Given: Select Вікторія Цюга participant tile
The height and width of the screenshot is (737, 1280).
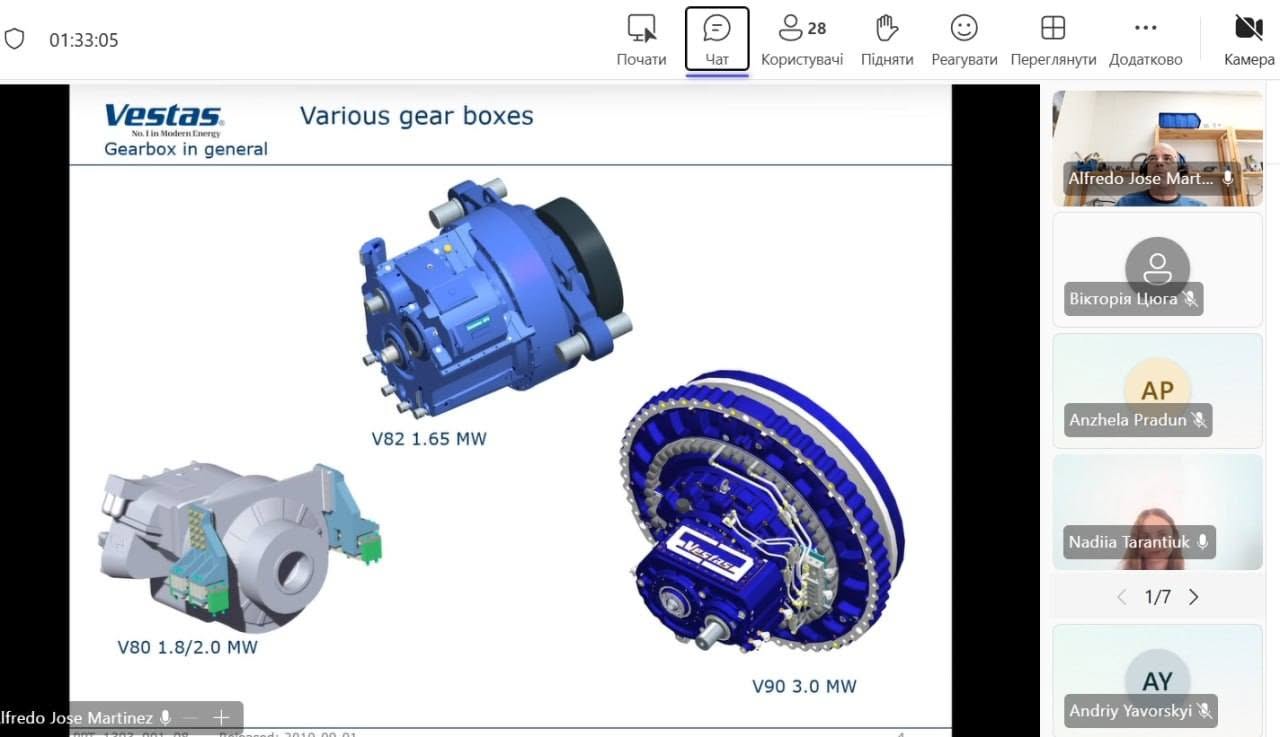Looking at the screenshot, I should [1157, 270].
